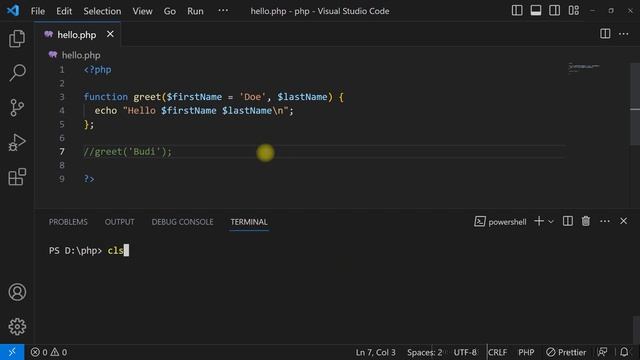Image resolution: width=640 pixels, height=360 pixels.
Task: Open notifications bell icon
Action: (624, 352)
